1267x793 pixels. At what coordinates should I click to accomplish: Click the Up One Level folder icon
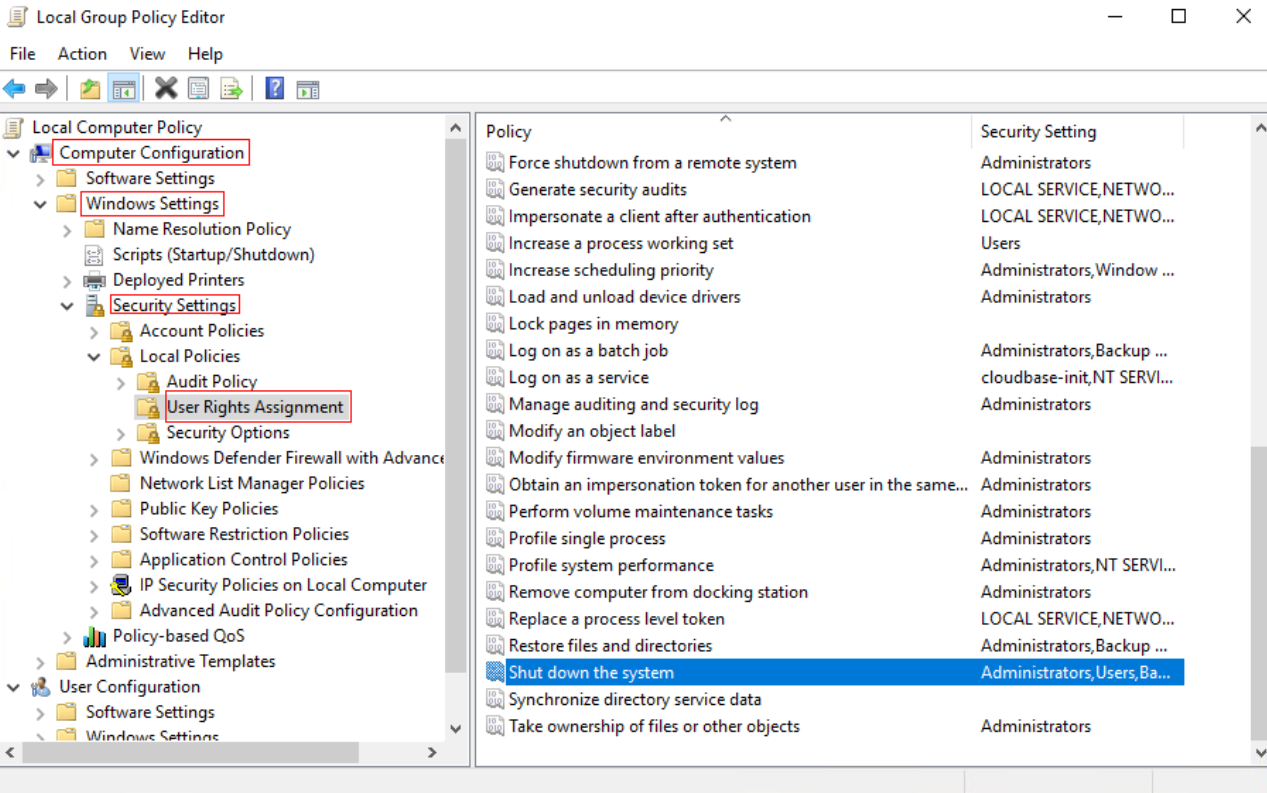click(90, 89)
